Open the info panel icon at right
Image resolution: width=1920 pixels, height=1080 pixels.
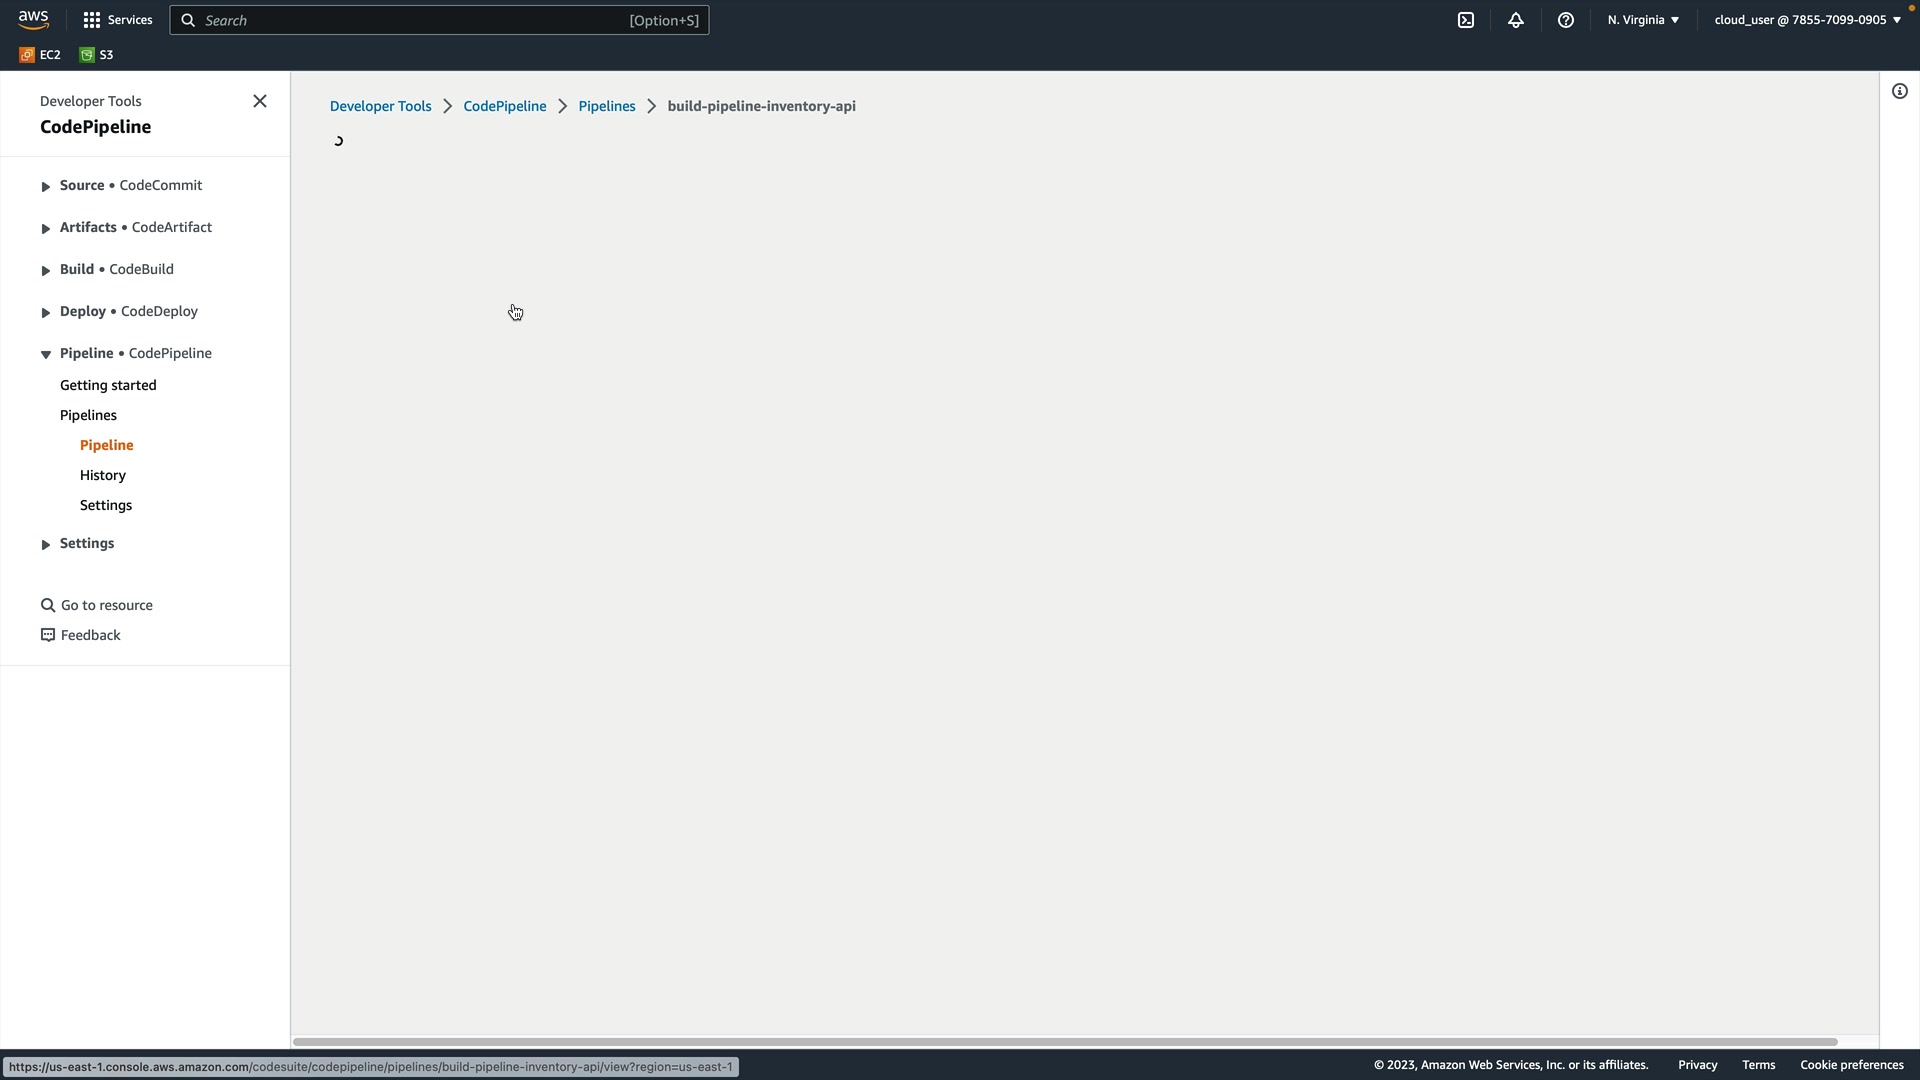tap(1899, 91)
